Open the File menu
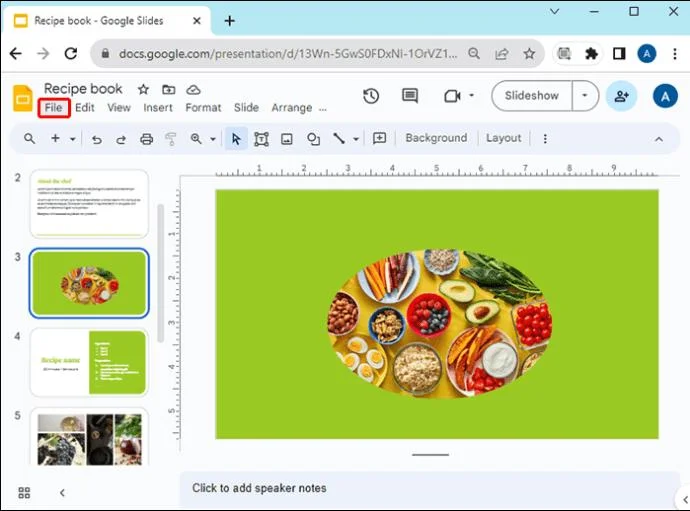Viewport: 690px width, 511px height. click(x=53, y=108)
